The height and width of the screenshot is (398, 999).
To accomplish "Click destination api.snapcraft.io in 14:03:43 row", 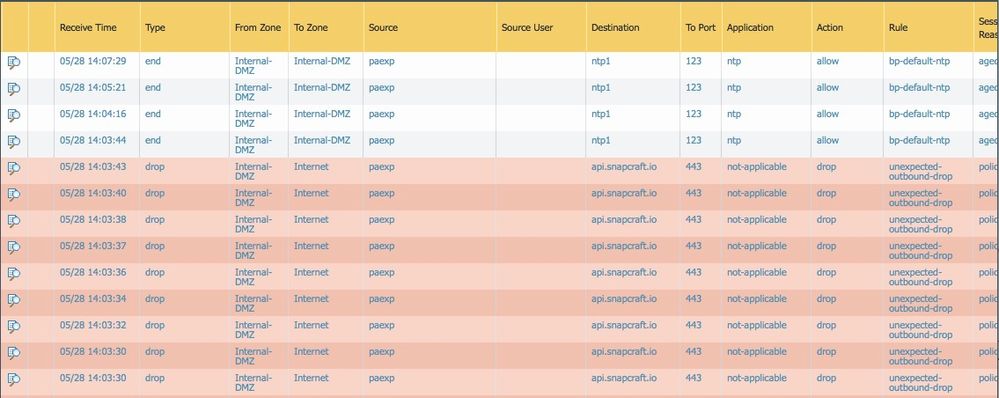I will pyautogui.click(x=624, y=167).
